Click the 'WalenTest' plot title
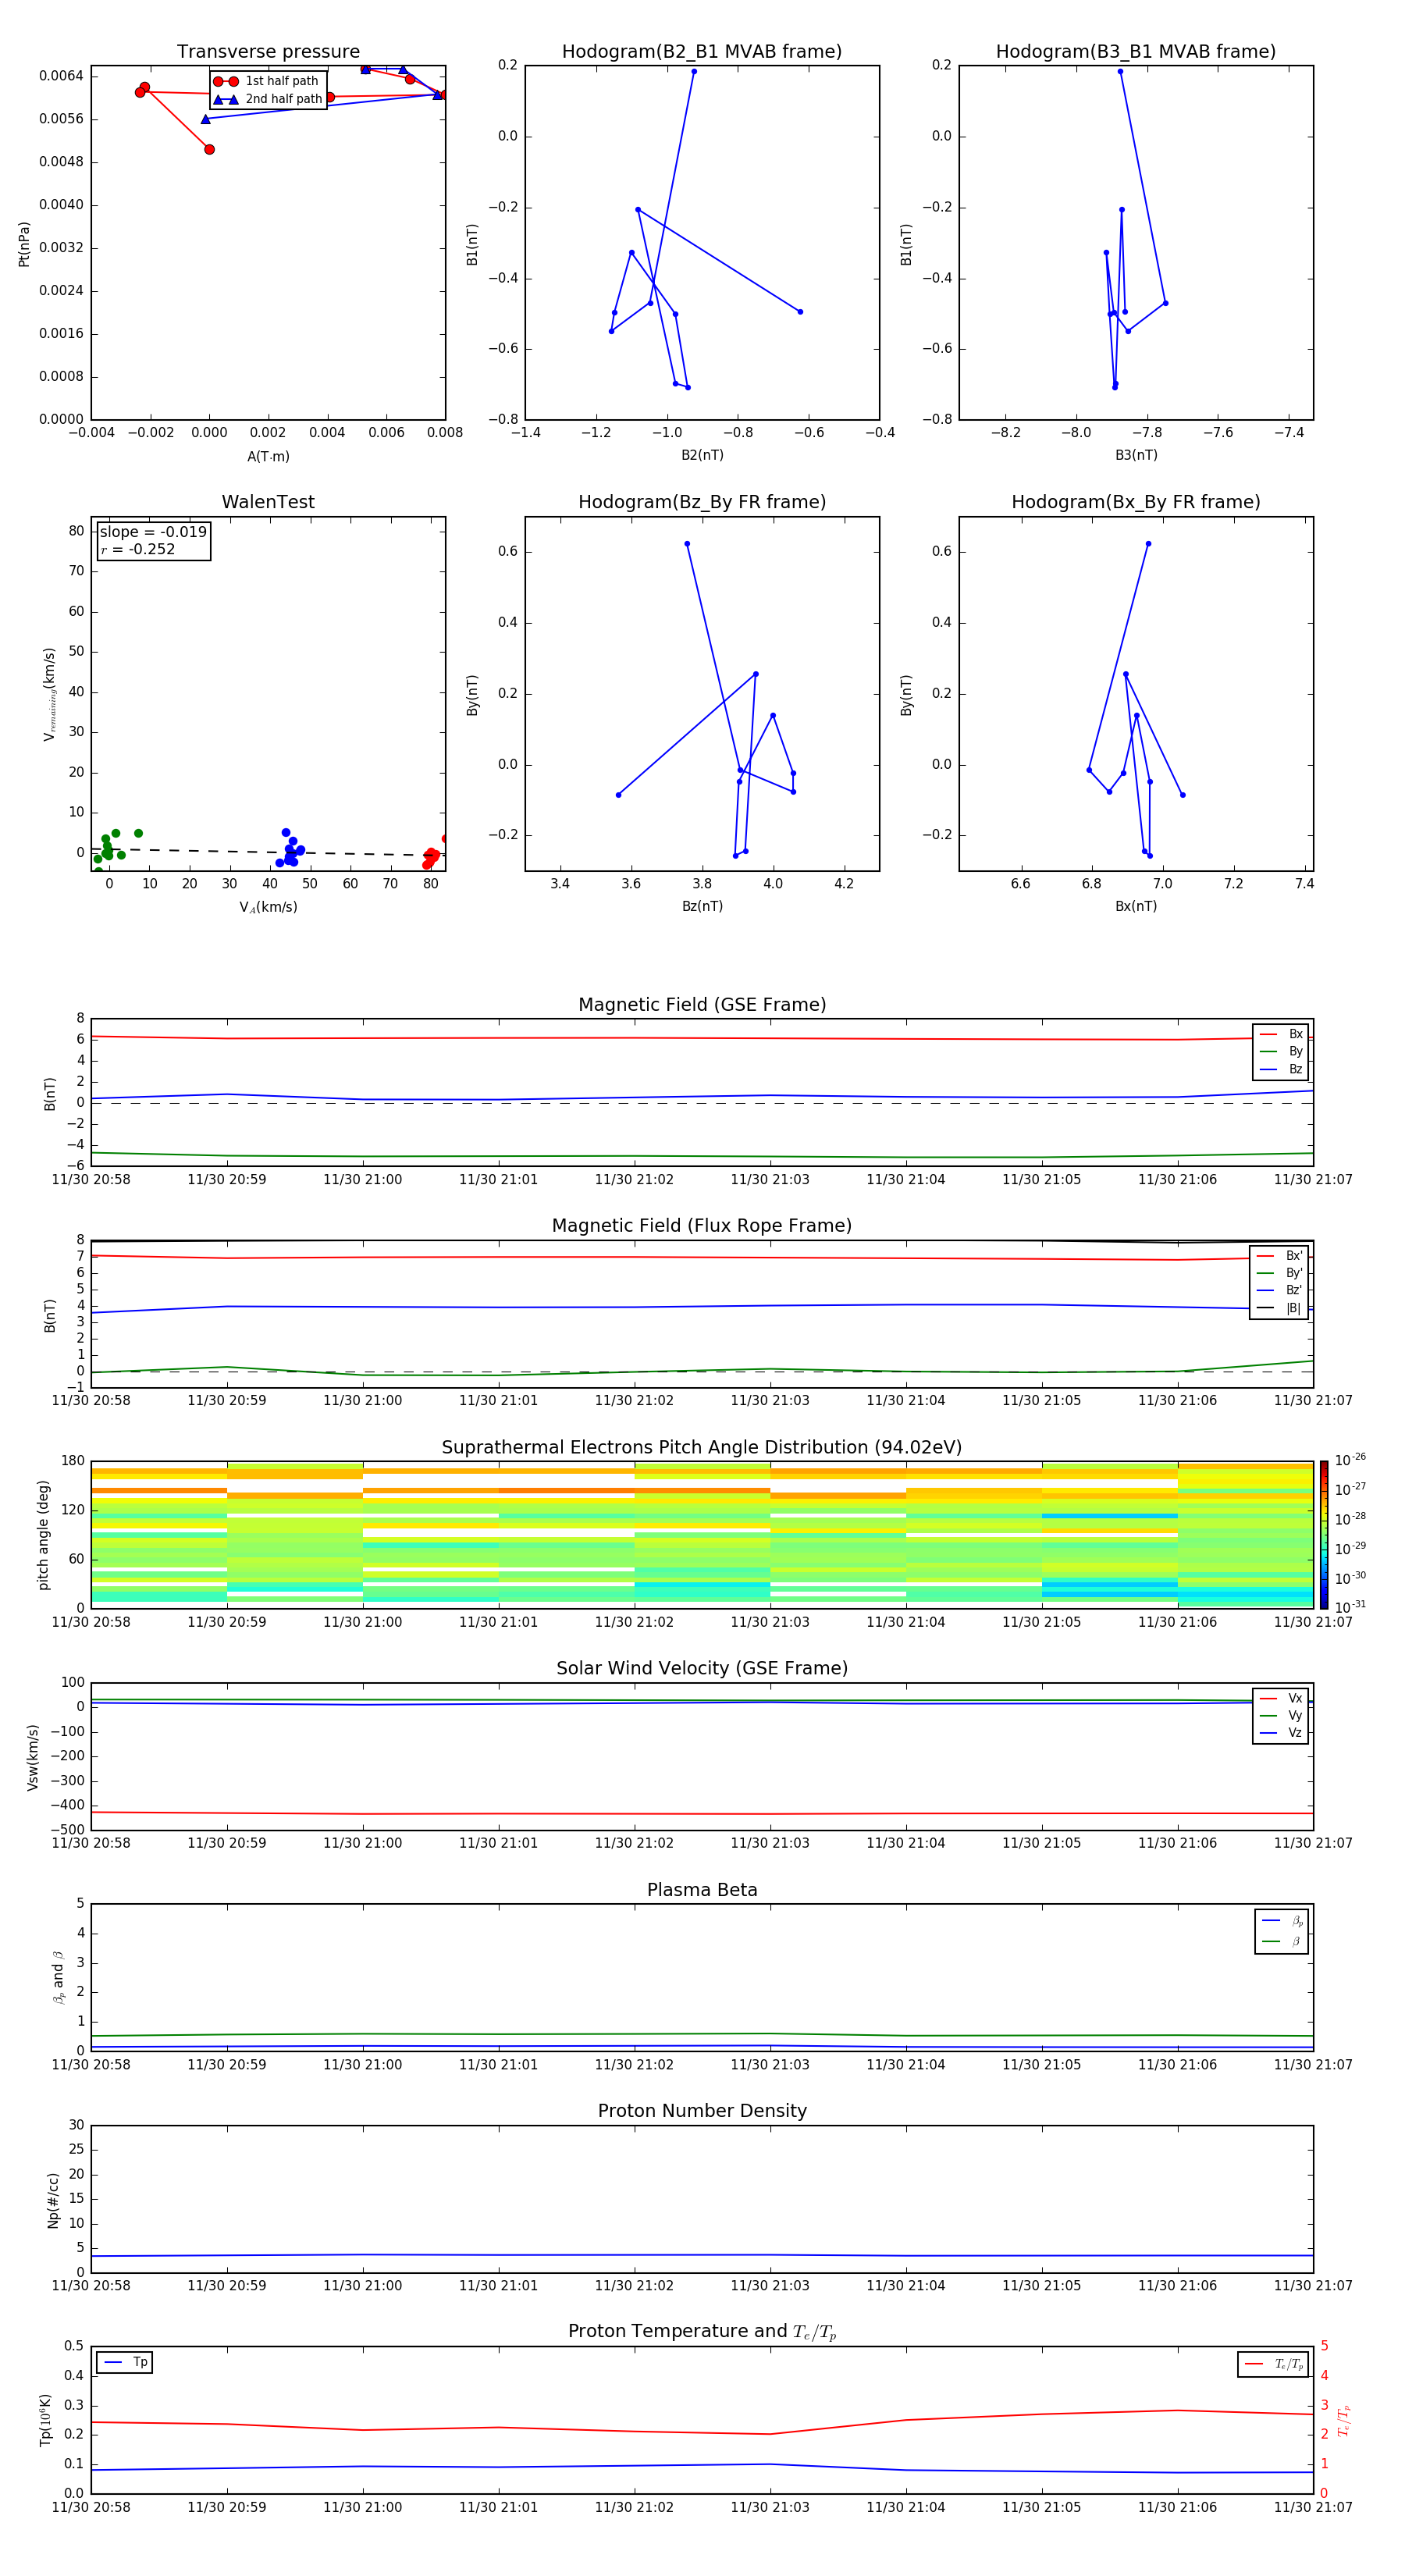Viewport: 1405px width, 2576px height. point(268,502)
